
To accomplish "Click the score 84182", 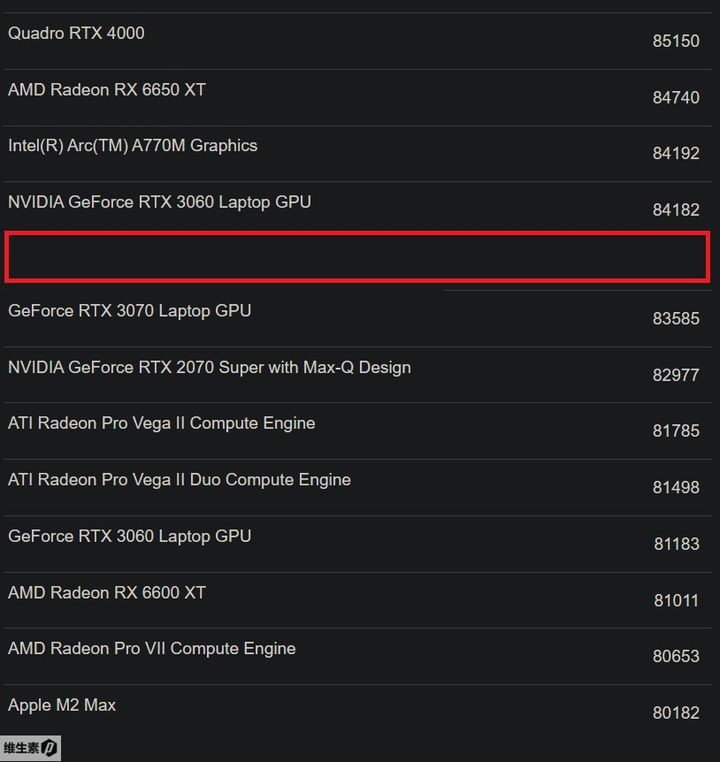I will pyautogui.click(x=676, y=210).
